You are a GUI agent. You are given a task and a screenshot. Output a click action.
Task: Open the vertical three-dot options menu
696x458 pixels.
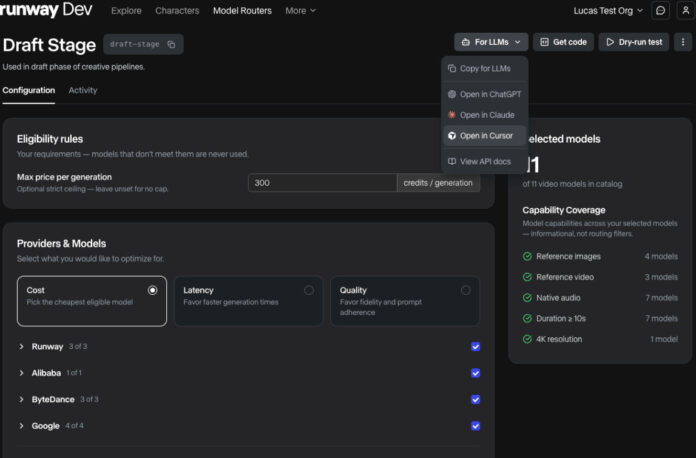coord(683,42)
